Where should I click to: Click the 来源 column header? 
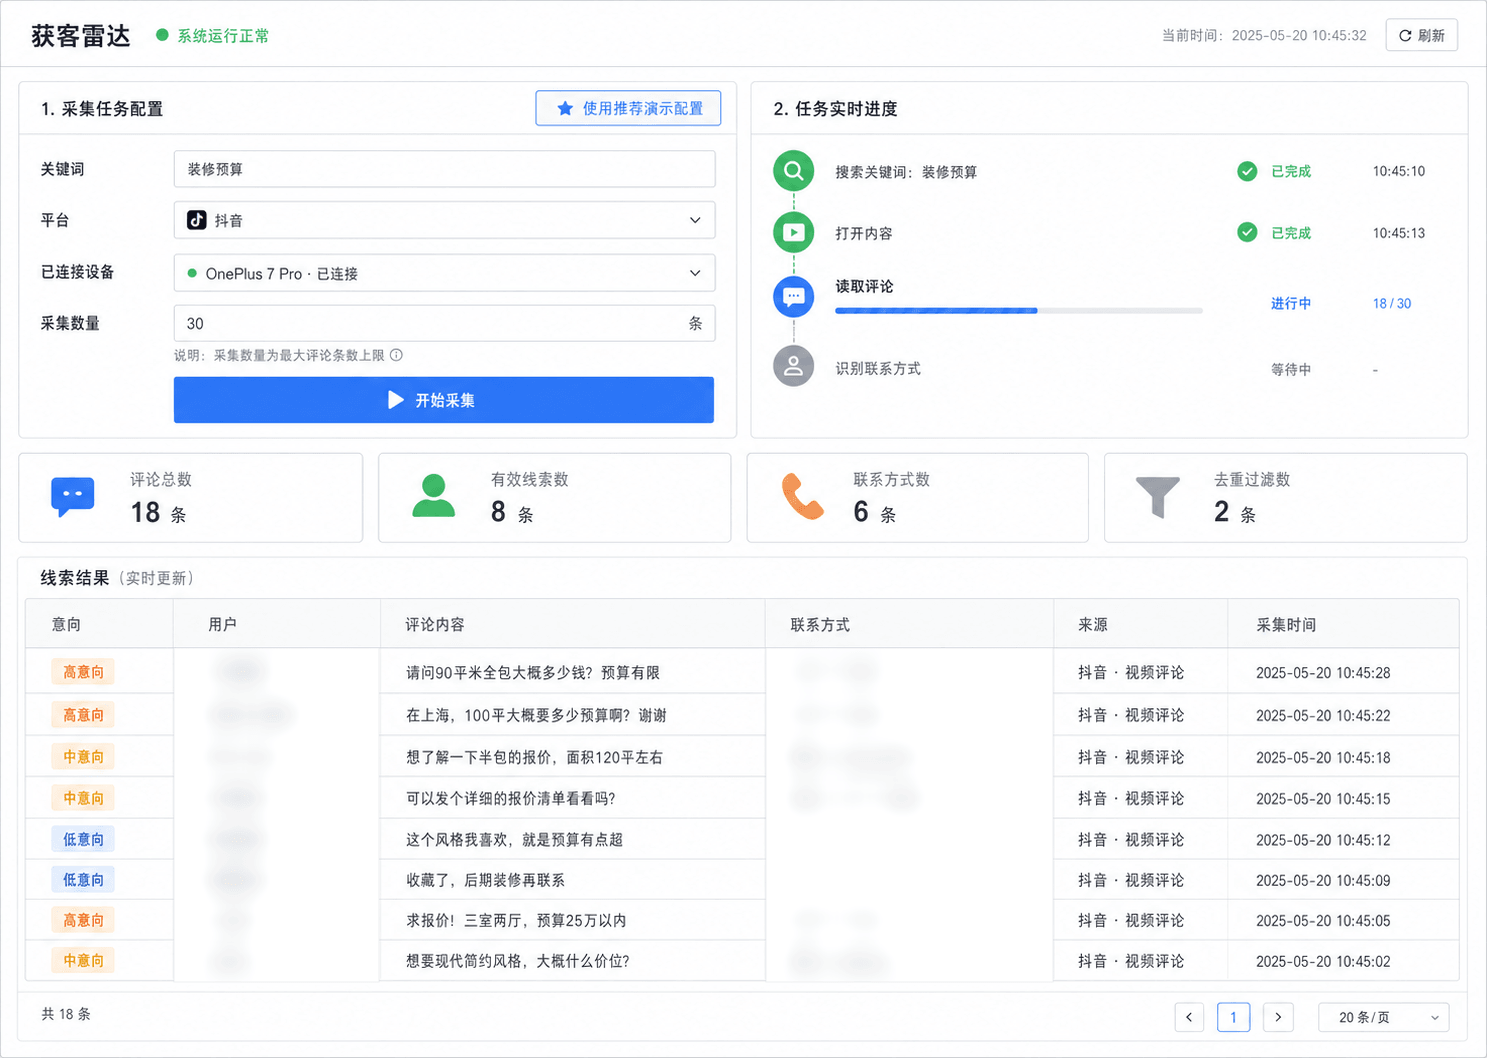[1093, 625]
